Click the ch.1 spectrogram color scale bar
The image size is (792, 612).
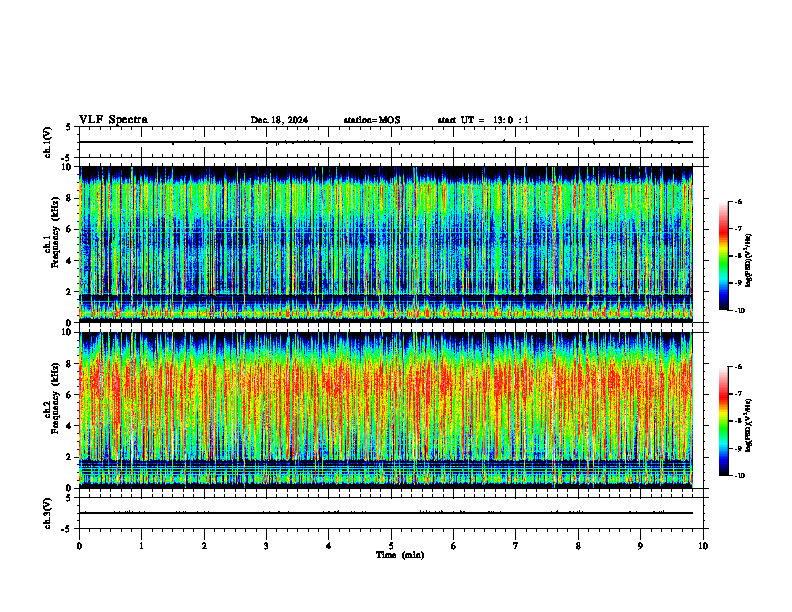723,256
